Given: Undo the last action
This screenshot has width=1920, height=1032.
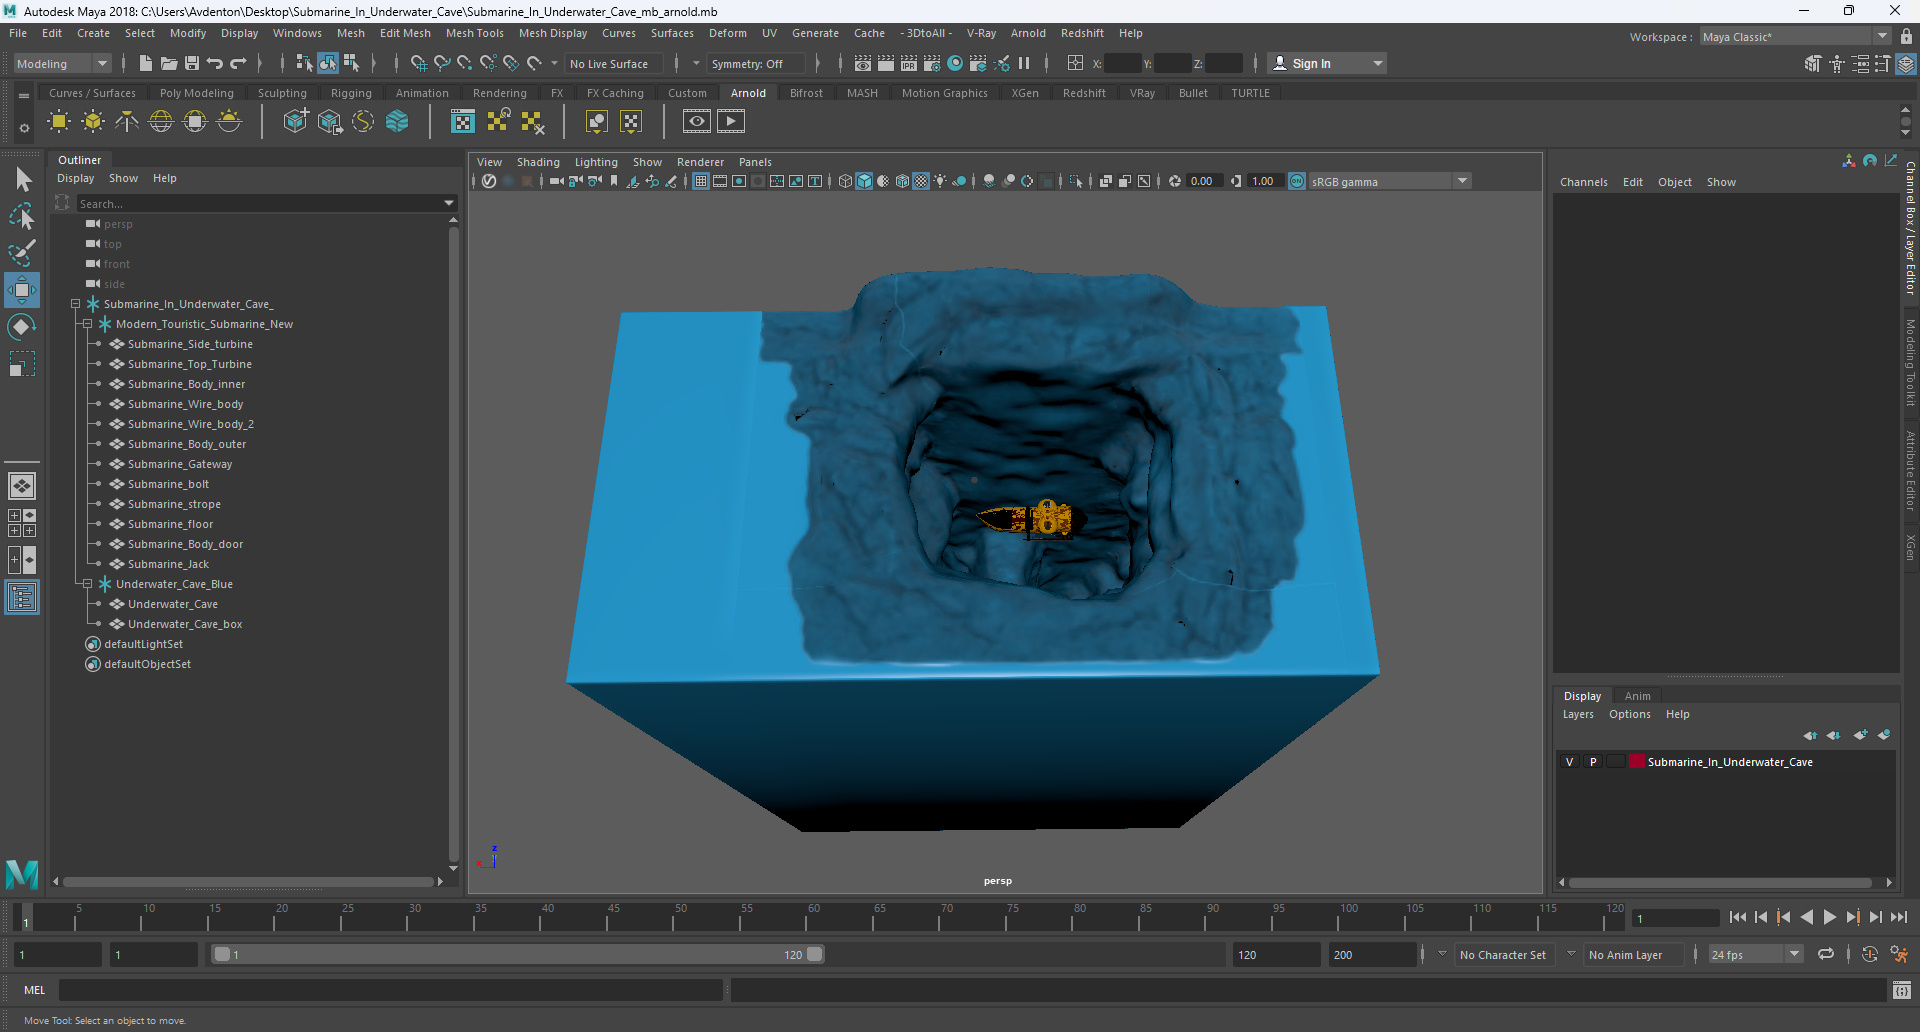Looking at the screenshot, I should 215,63.
